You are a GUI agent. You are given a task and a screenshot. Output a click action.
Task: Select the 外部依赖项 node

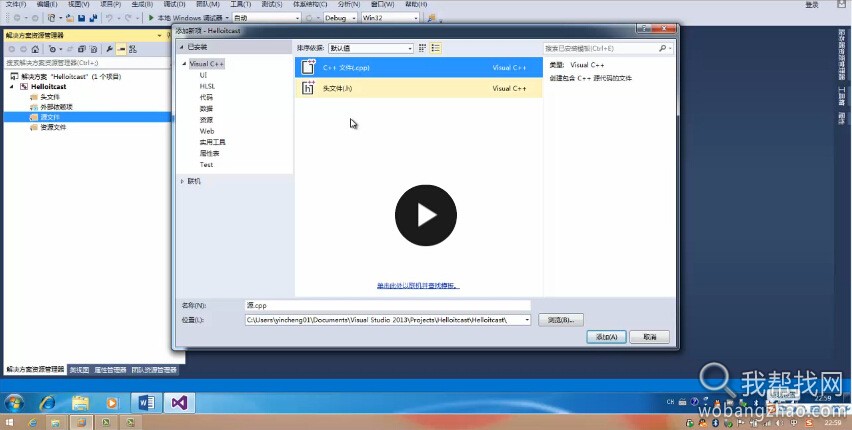click(57, 107)
